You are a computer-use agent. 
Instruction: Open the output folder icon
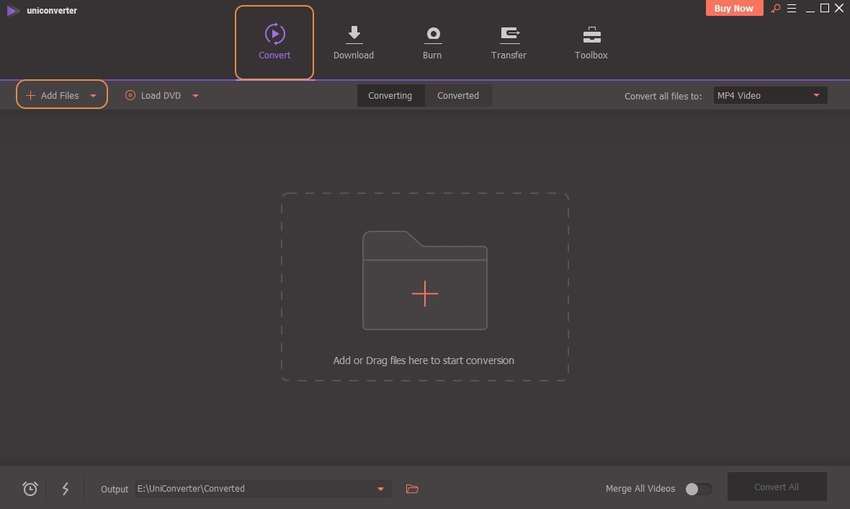[x=412, y=489]
